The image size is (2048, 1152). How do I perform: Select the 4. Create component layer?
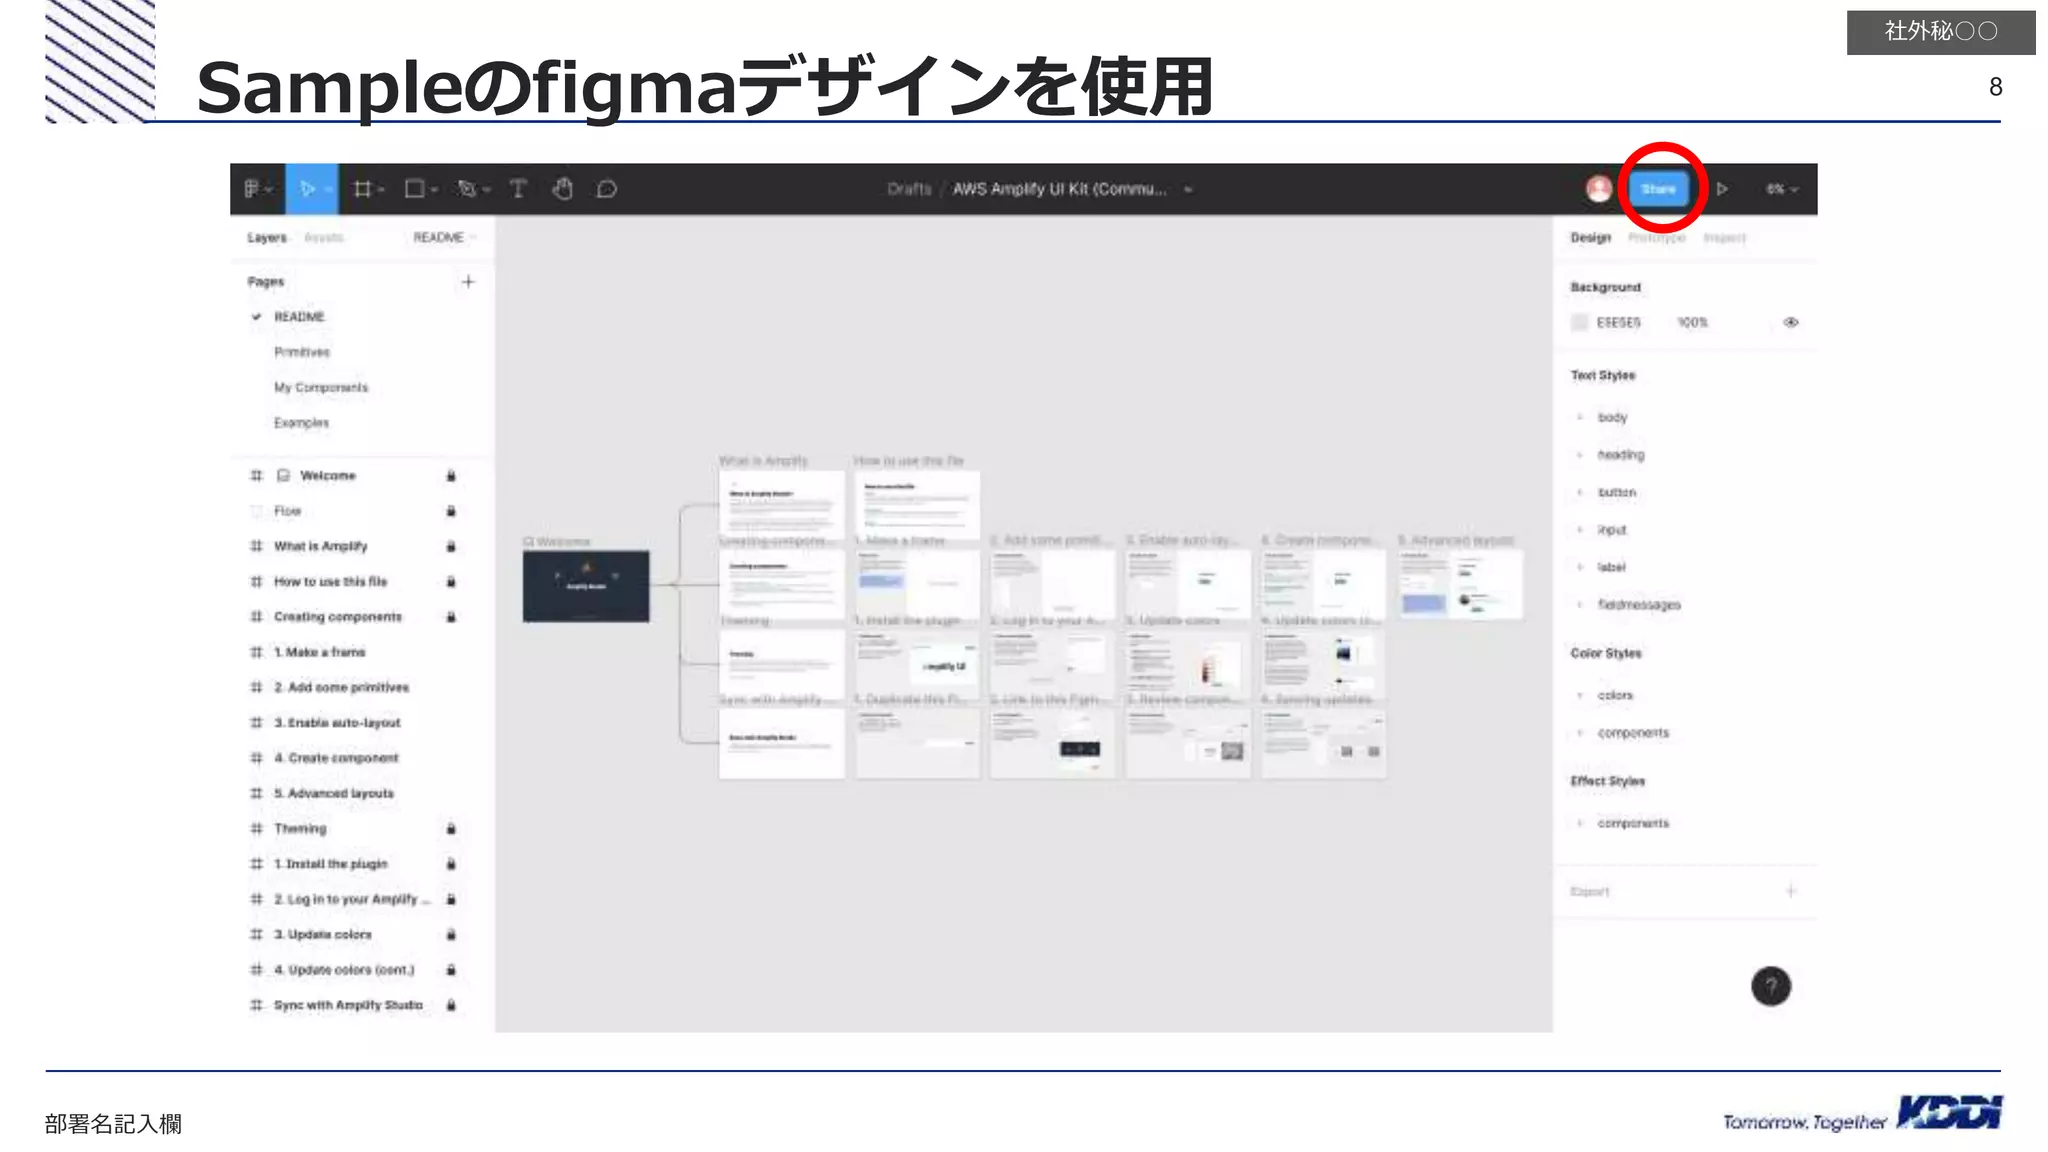[336, 759]
